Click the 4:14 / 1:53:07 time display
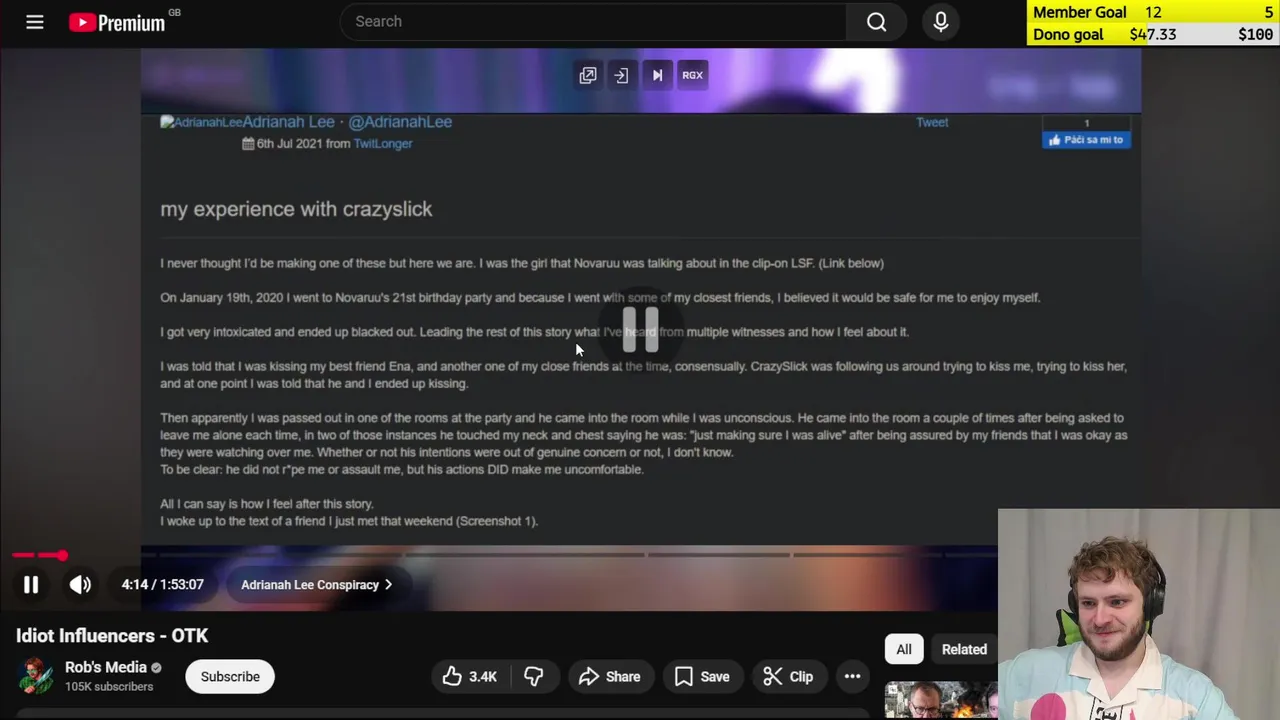 click(x=162, y=585)
